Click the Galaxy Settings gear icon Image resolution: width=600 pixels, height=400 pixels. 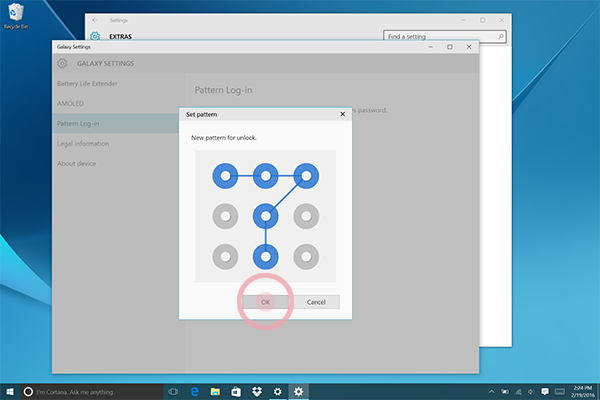[x=62, y=63]
